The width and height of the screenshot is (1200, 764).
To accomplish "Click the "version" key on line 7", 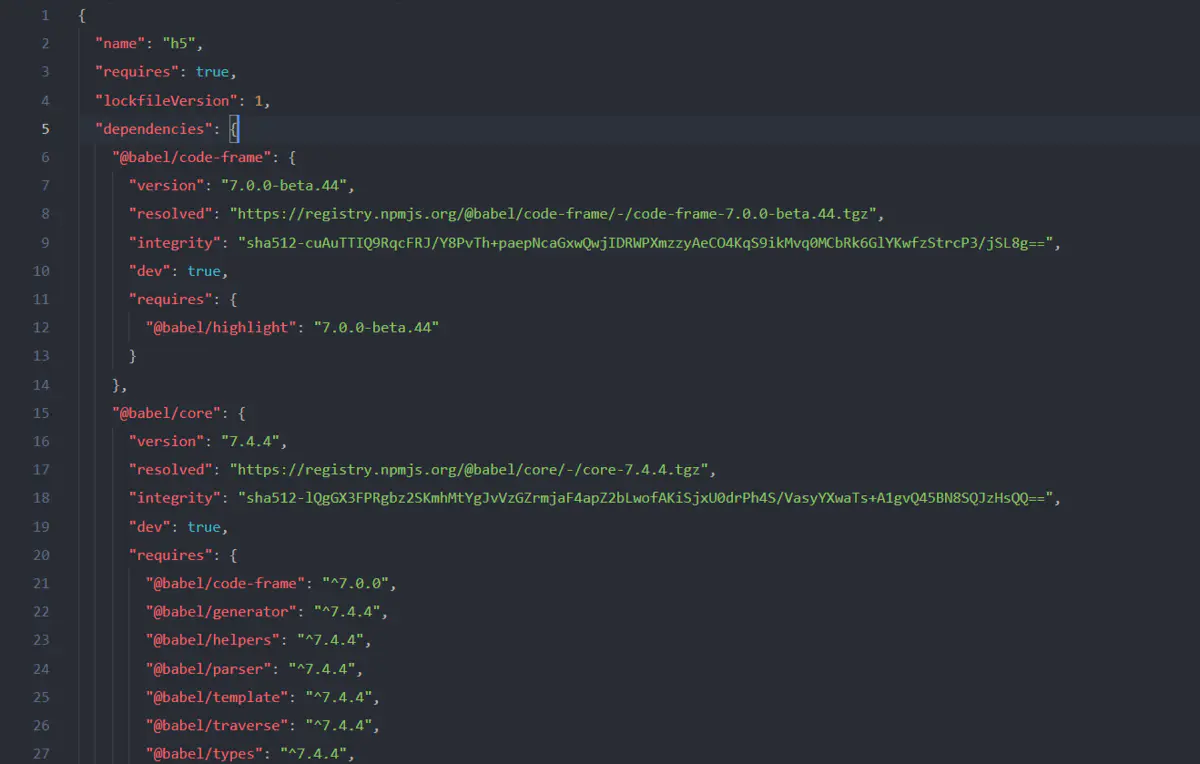I will pyautogui.click(x=166, y=186).
